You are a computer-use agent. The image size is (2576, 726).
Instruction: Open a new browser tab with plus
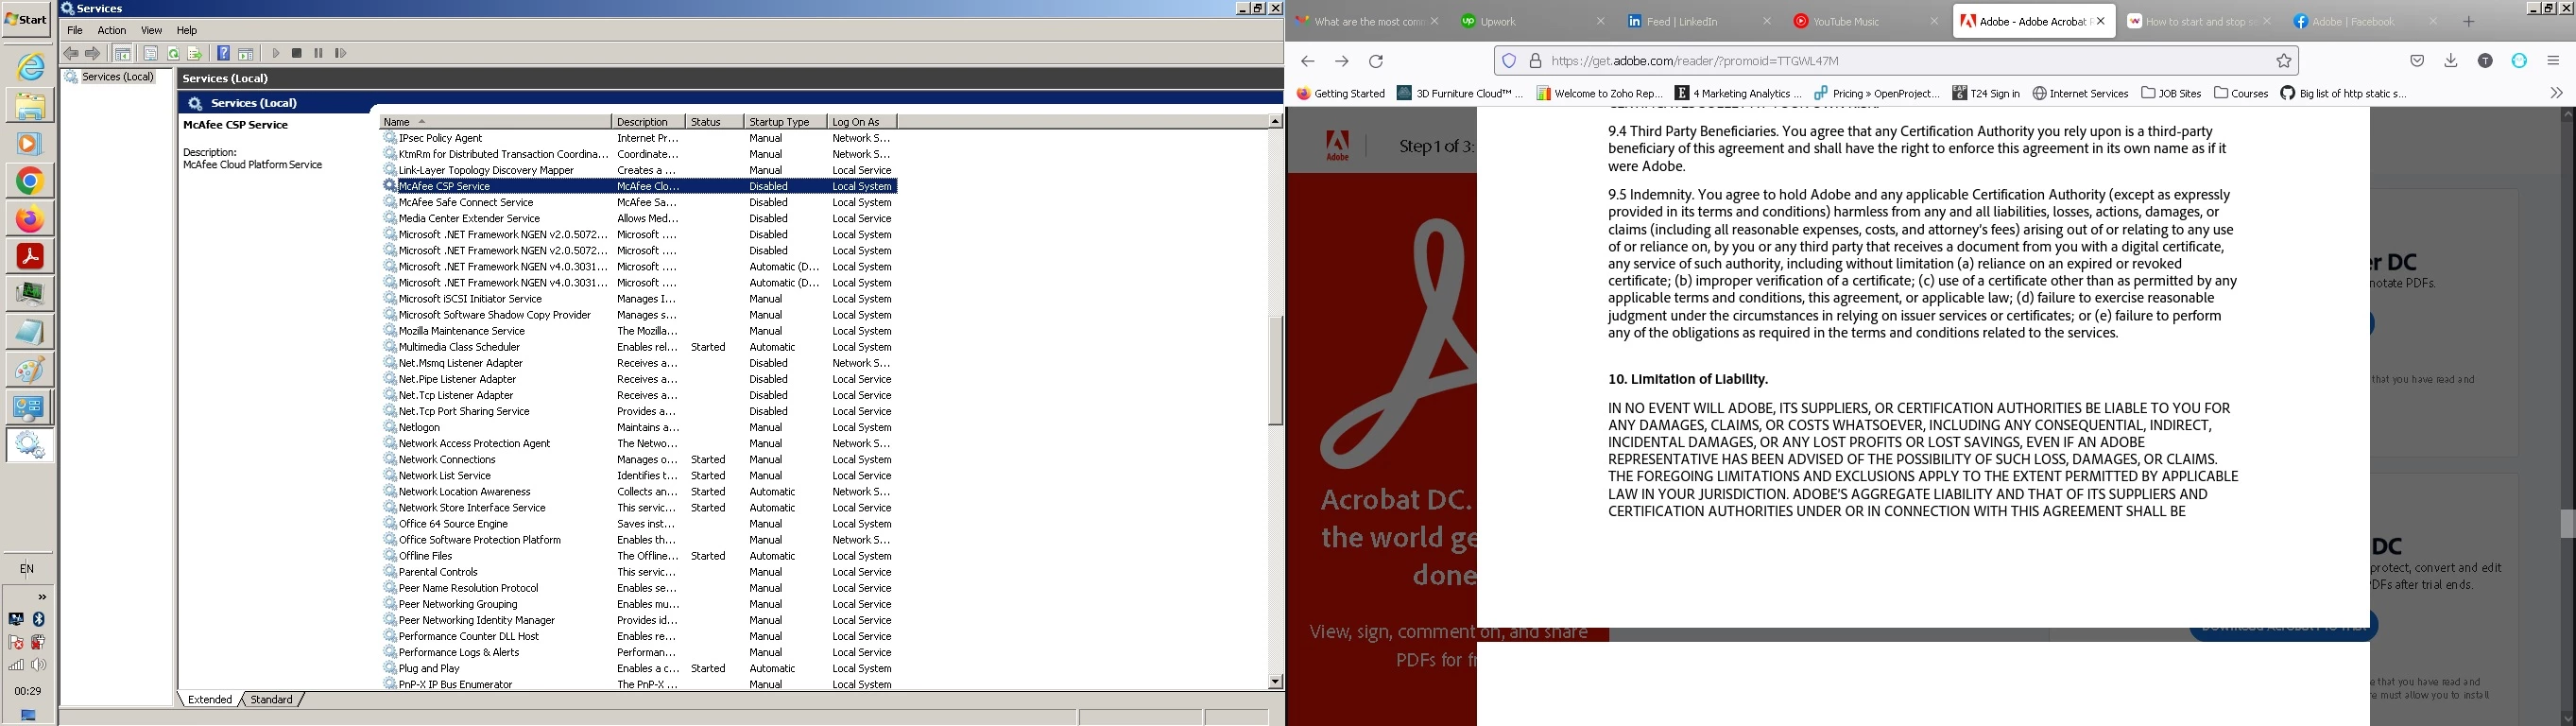2468,22
